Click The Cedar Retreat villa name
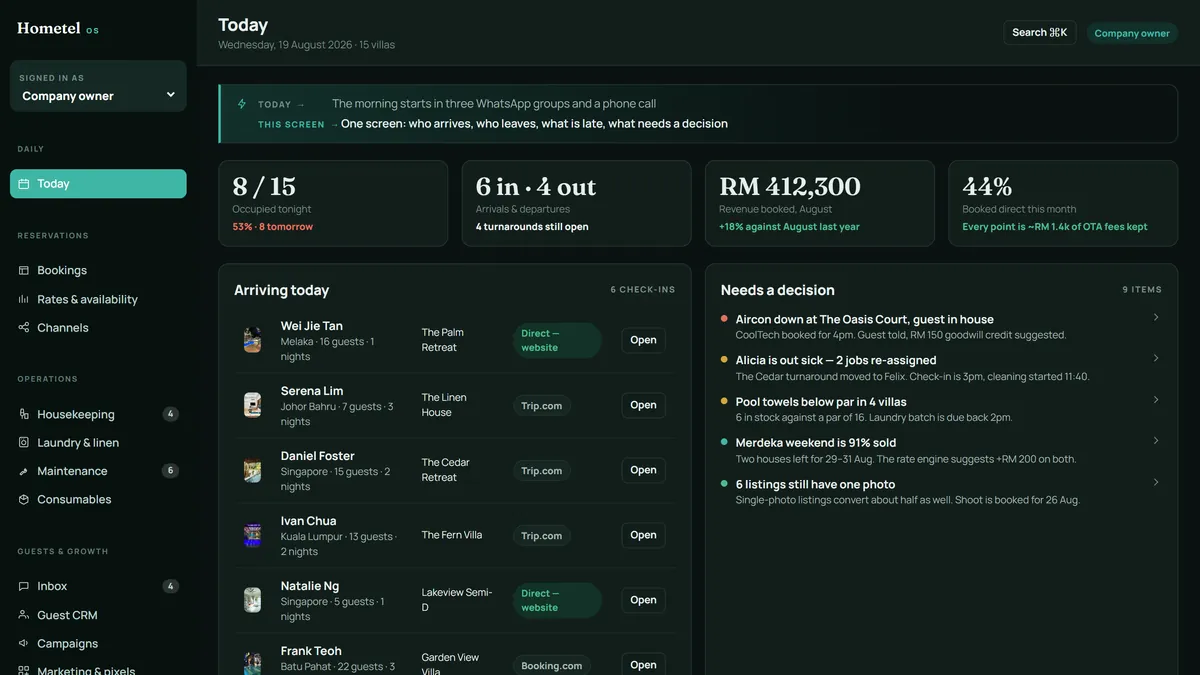 click(x=446, y=470)
